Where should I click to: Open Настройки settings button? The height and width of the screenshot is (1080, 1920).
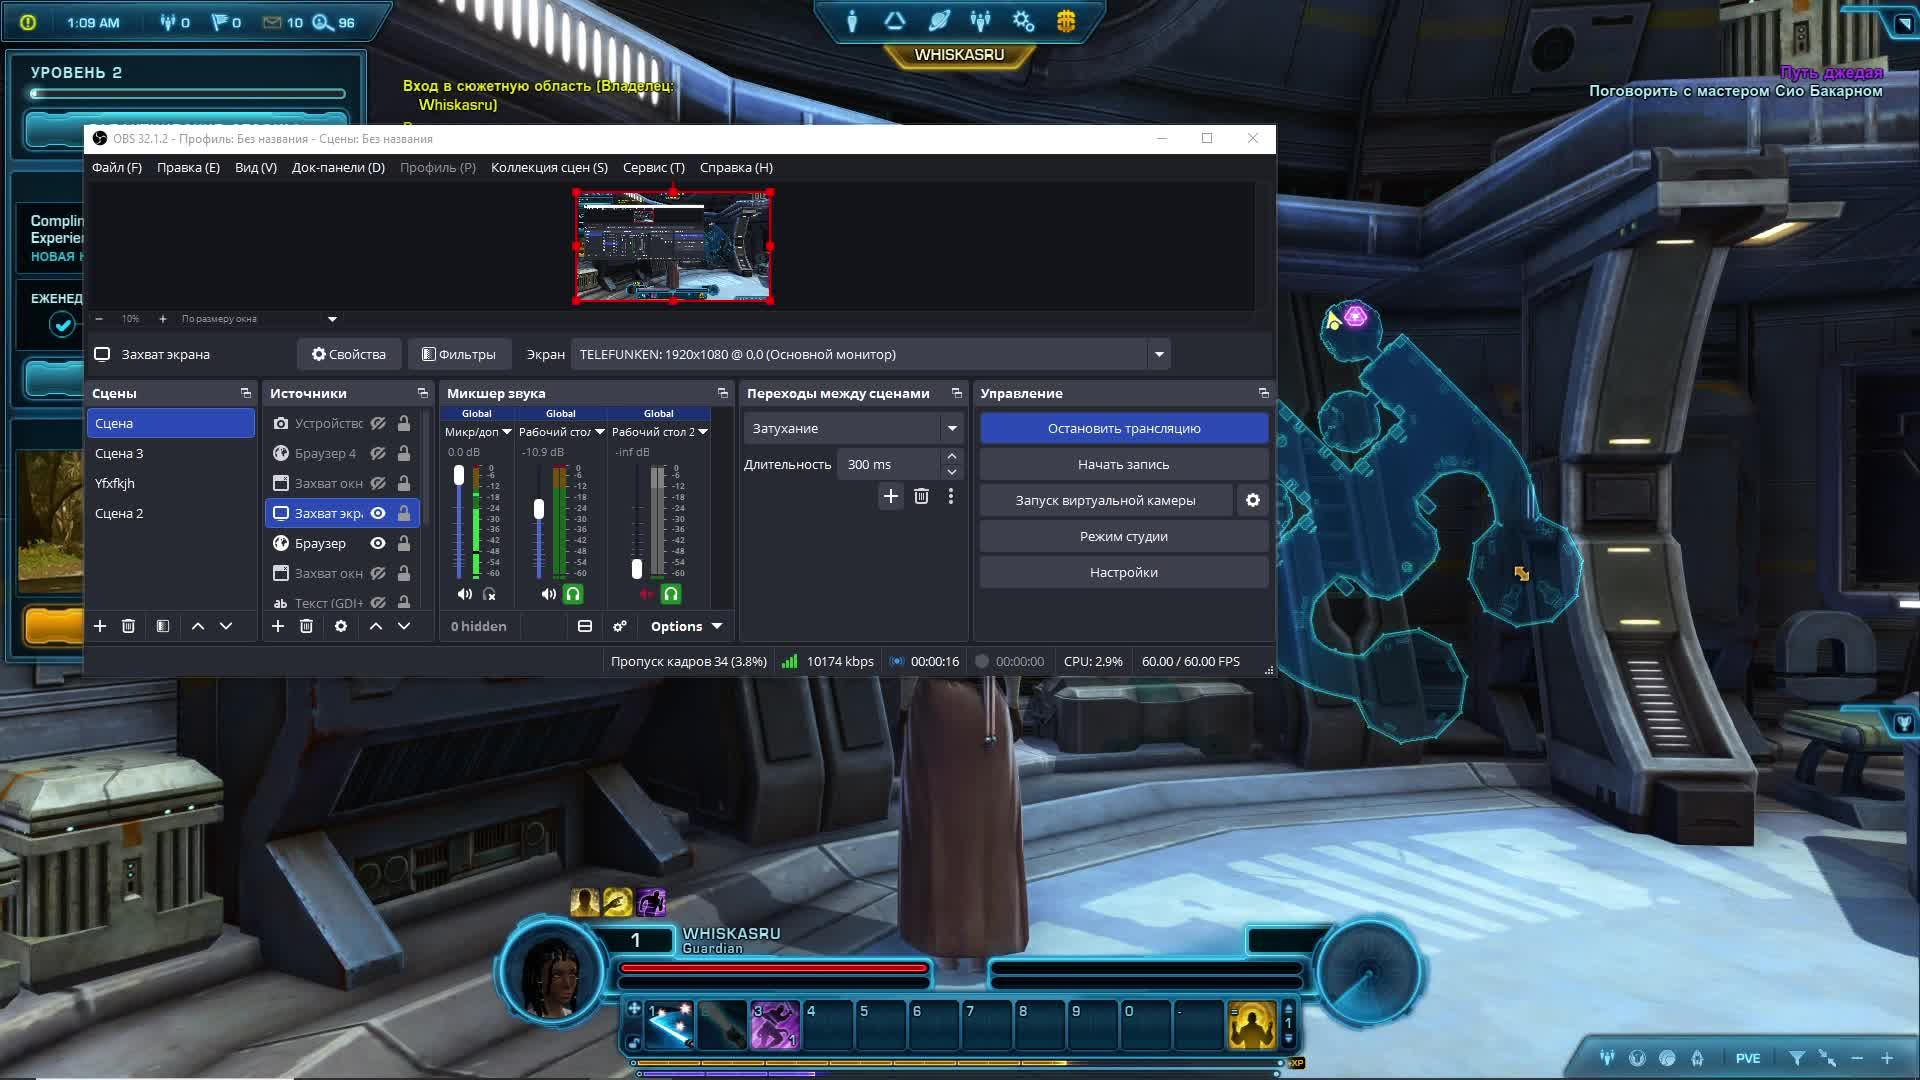1124,572
